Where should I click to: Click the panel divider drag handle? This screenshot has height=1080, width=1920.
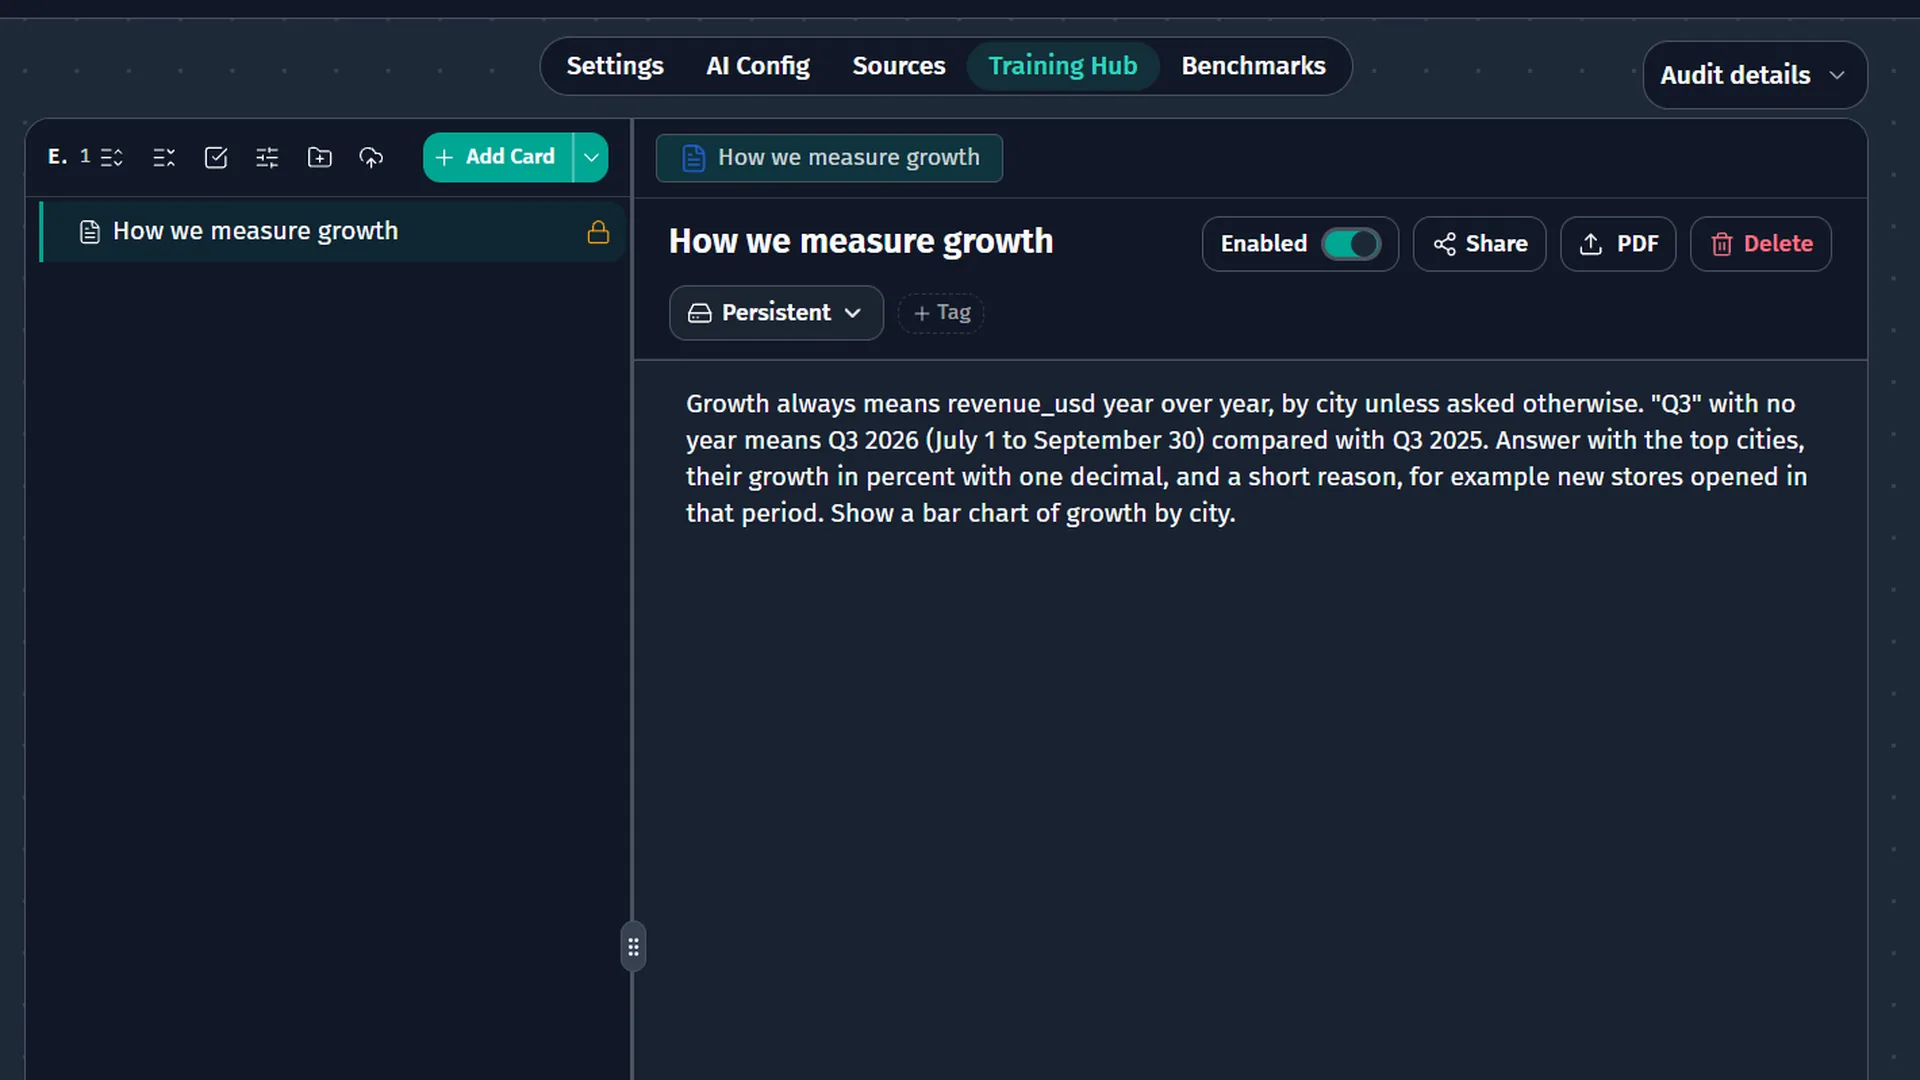coord(633,946)
